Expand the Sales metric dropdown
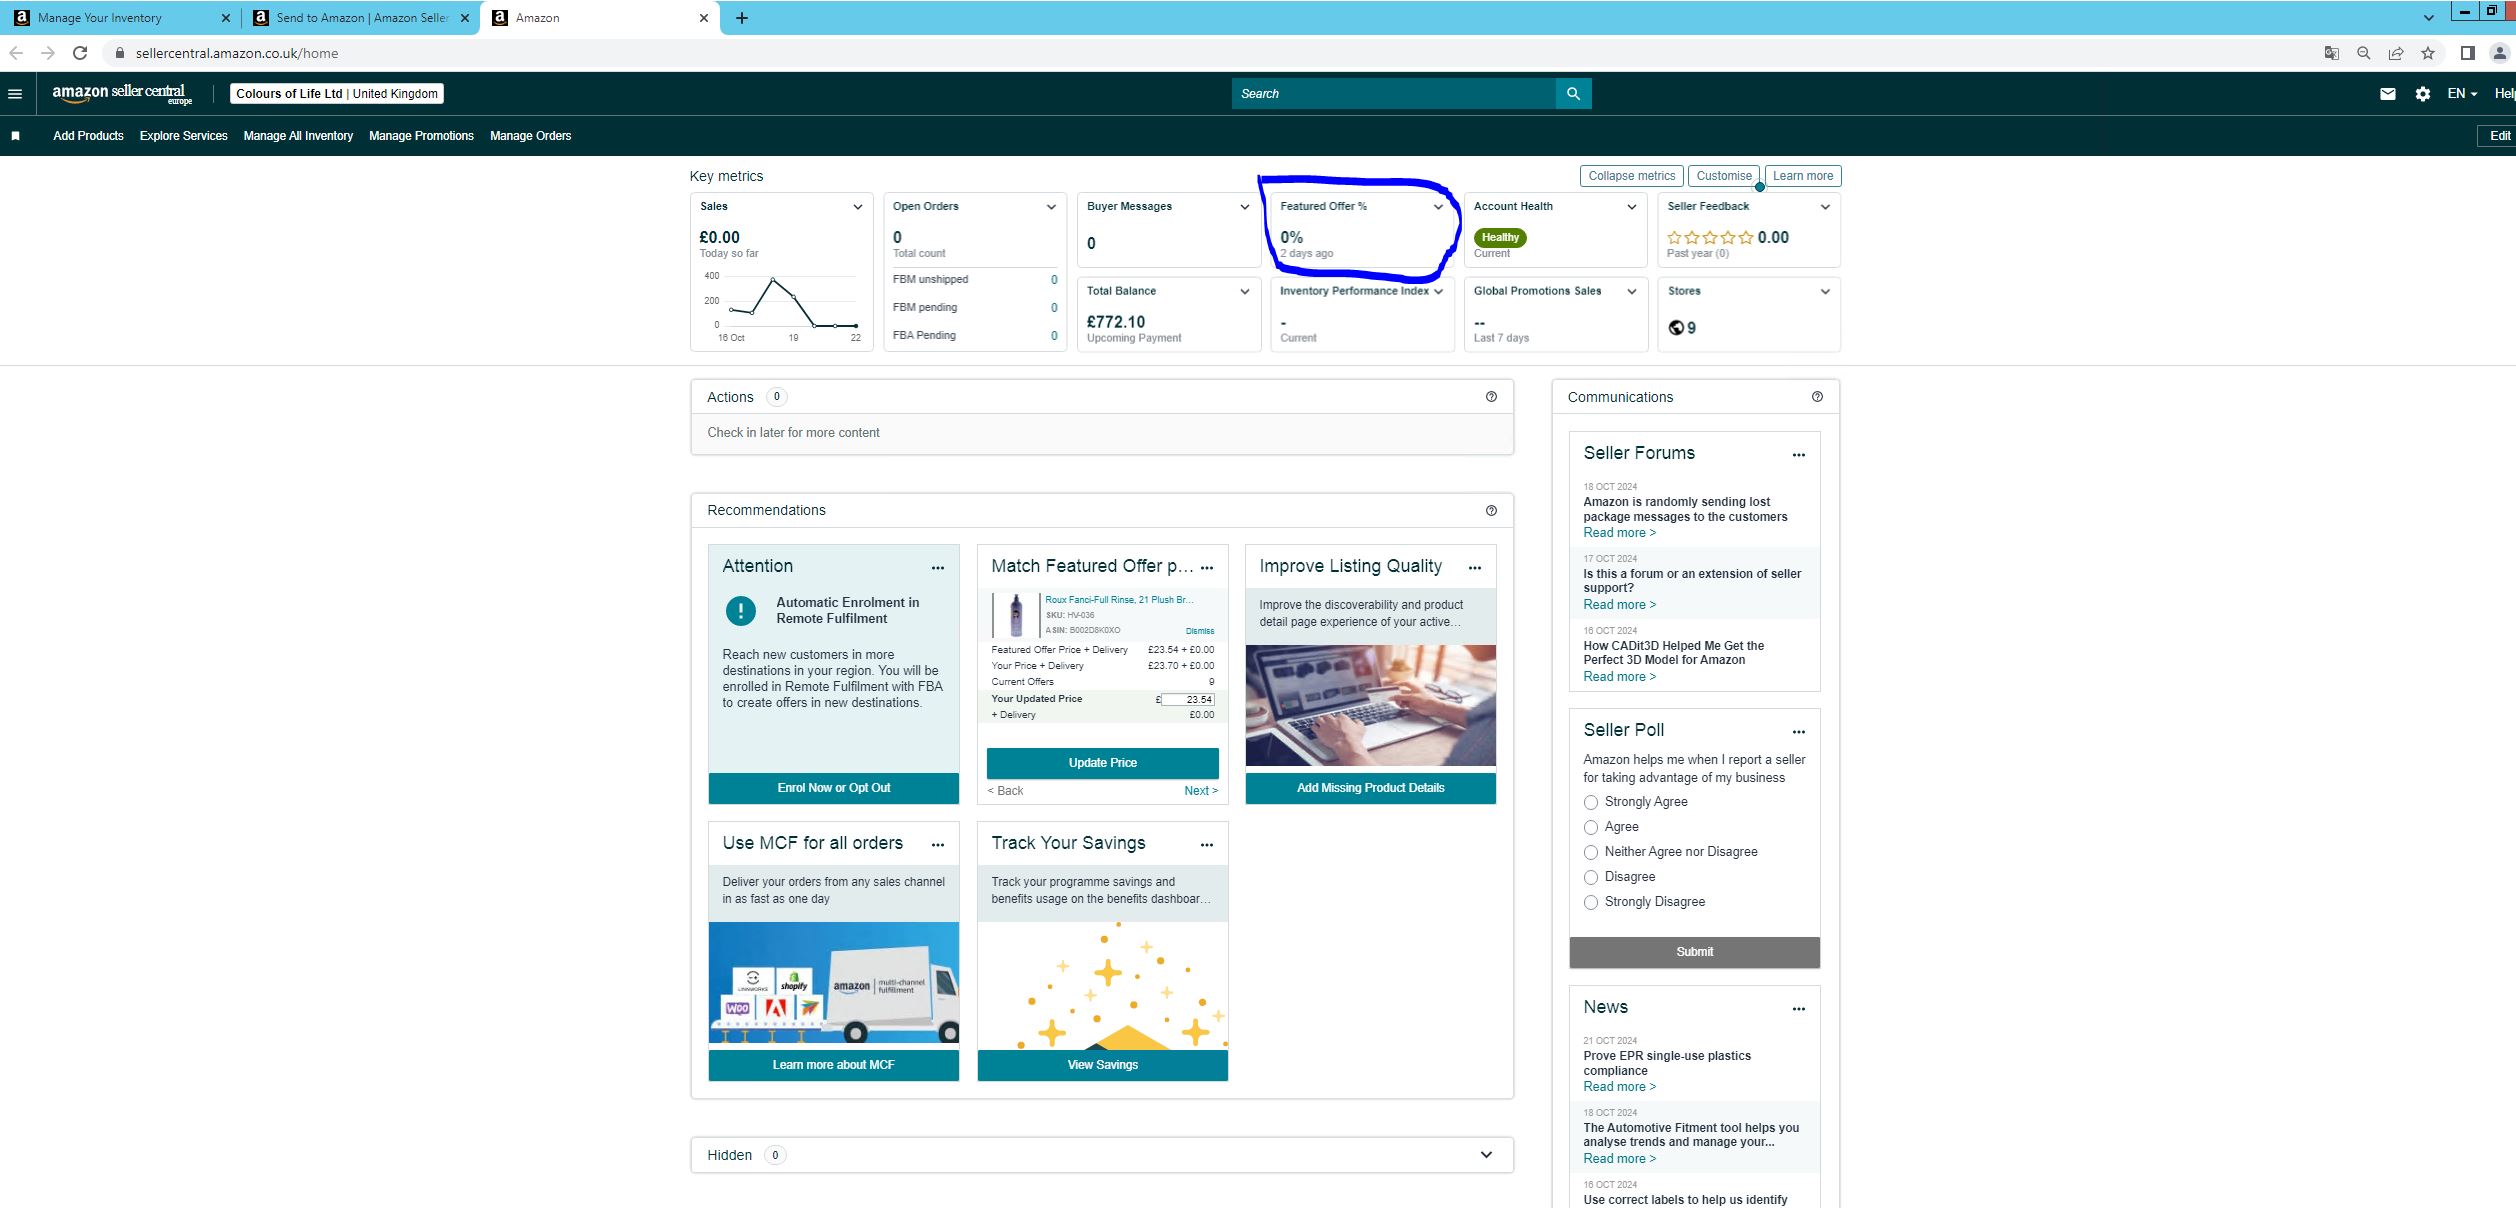 pyautogui.click(x=857, y=207)
